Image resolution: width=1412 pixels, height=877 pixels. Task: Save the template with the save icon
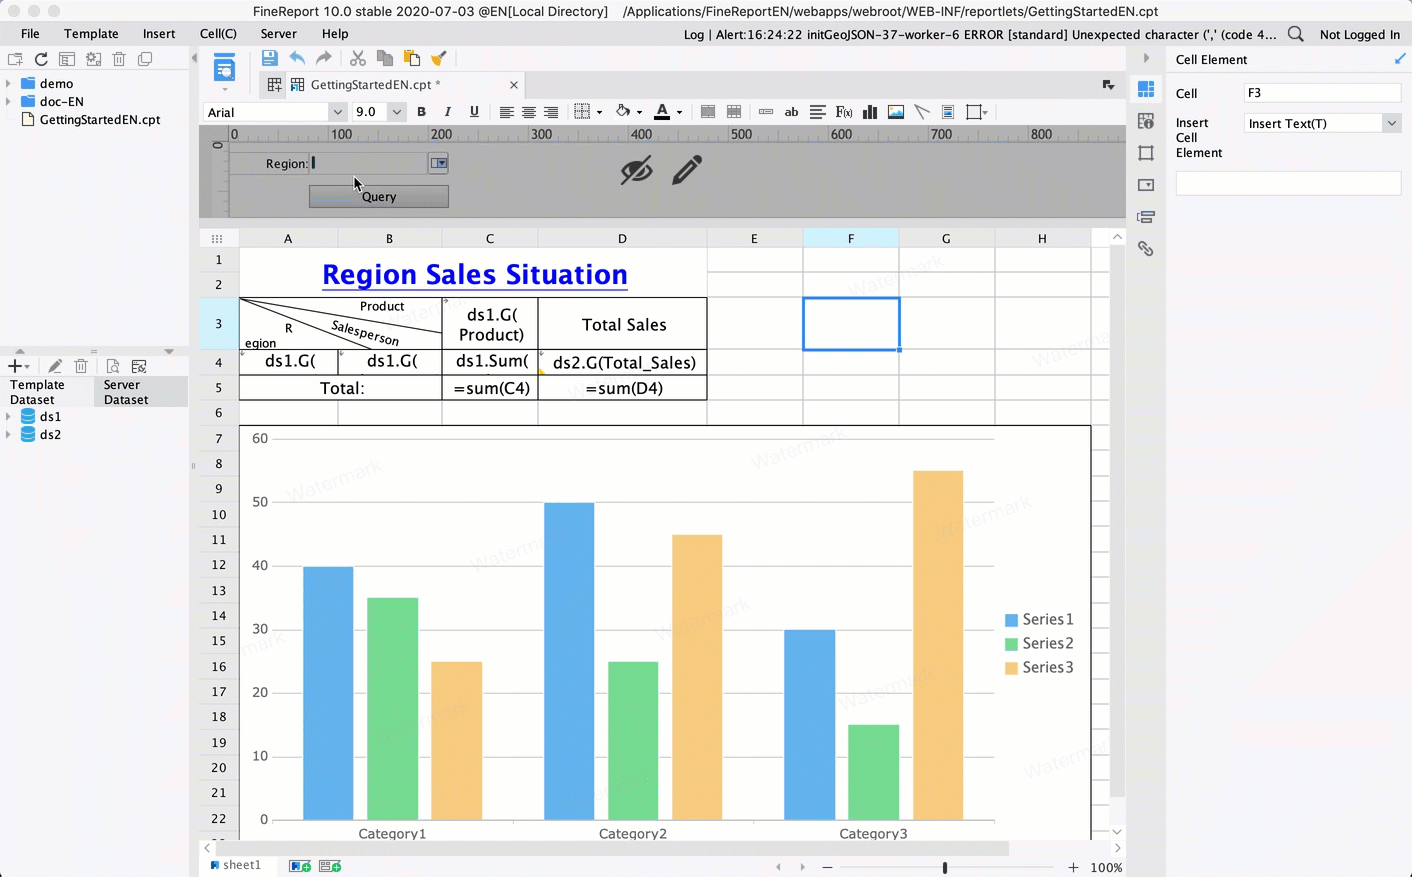pos(269,58)
